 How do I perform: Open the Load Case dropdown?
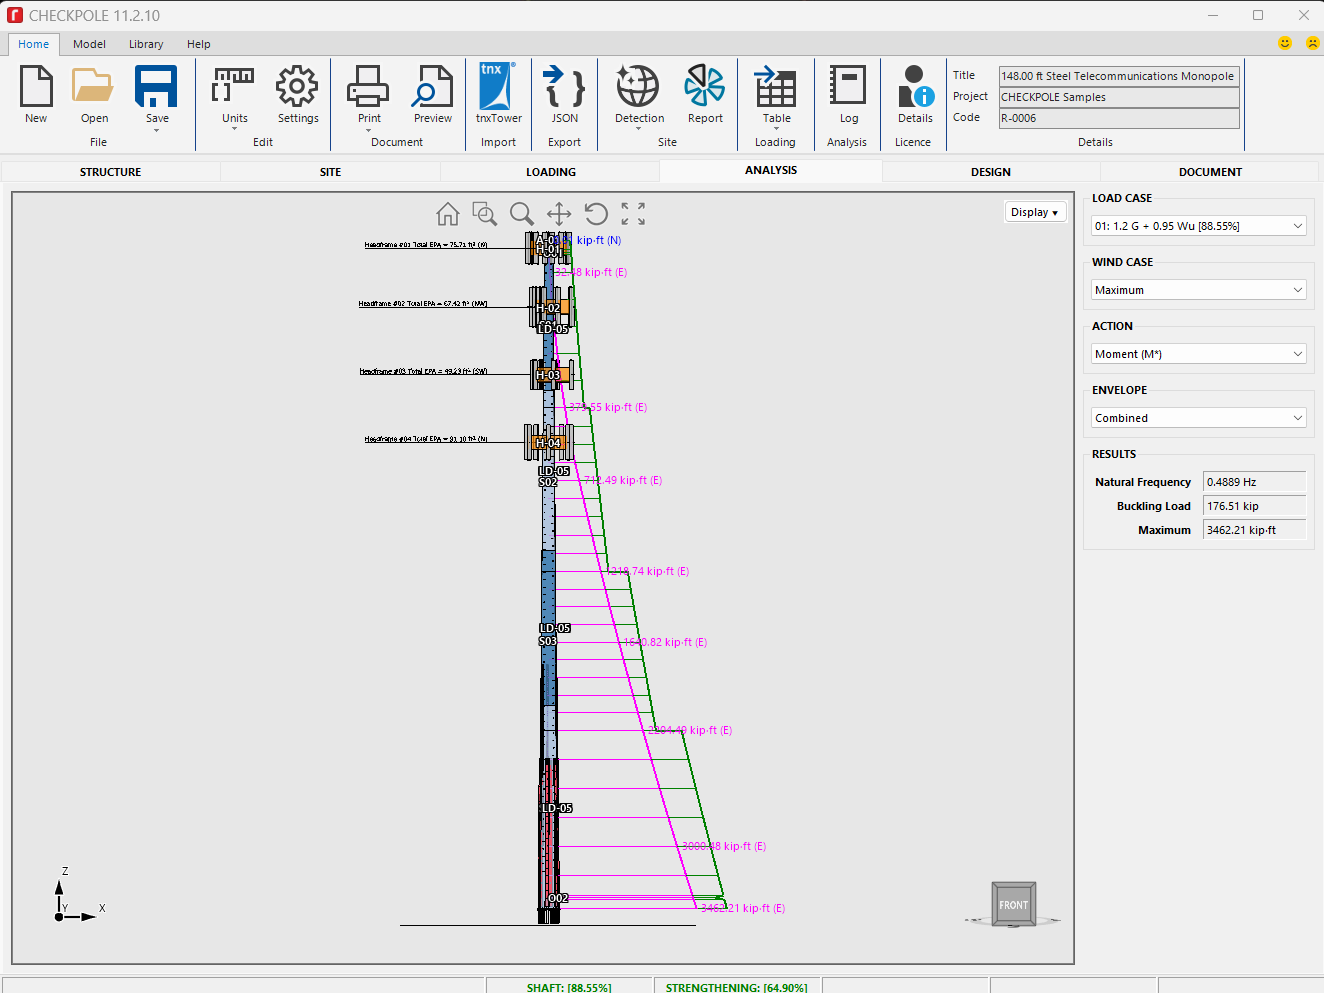1199,226
